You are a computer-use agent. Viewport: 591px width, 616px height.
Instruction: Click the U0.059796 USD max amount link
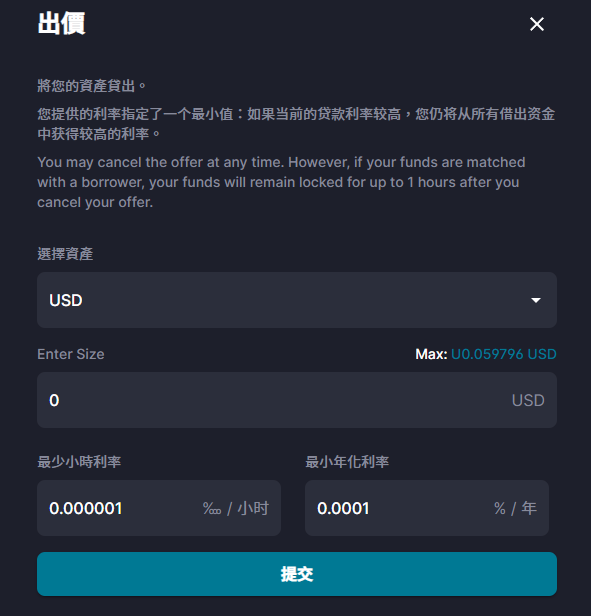[x=504, y=354]
